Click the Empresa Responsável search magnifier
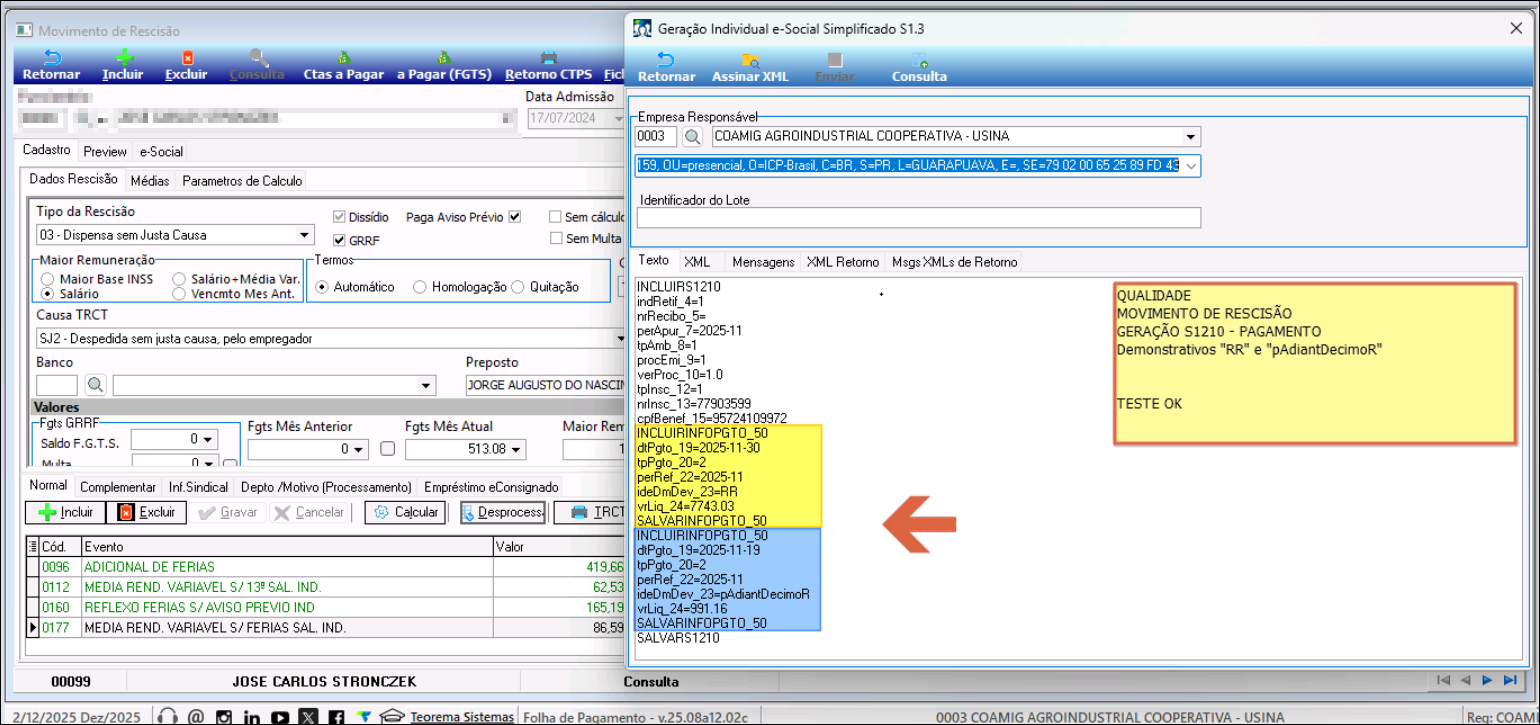Viewport: 1540px width, 725px height. pos(692,136)
